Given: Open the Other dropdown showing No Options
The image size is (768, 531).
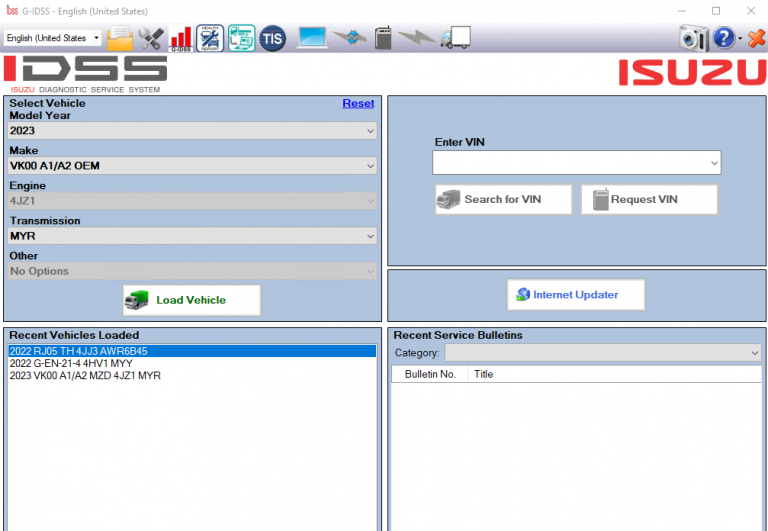Looking at the screenshot, I should 192,271.
